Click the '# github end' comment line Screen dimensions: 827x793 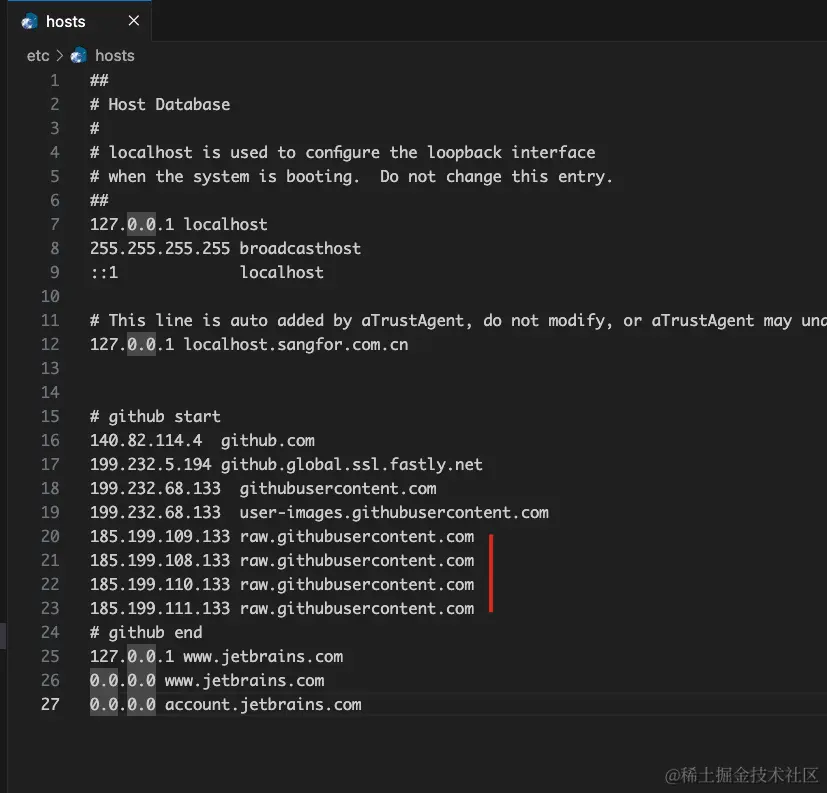click(x=146, y=632)
